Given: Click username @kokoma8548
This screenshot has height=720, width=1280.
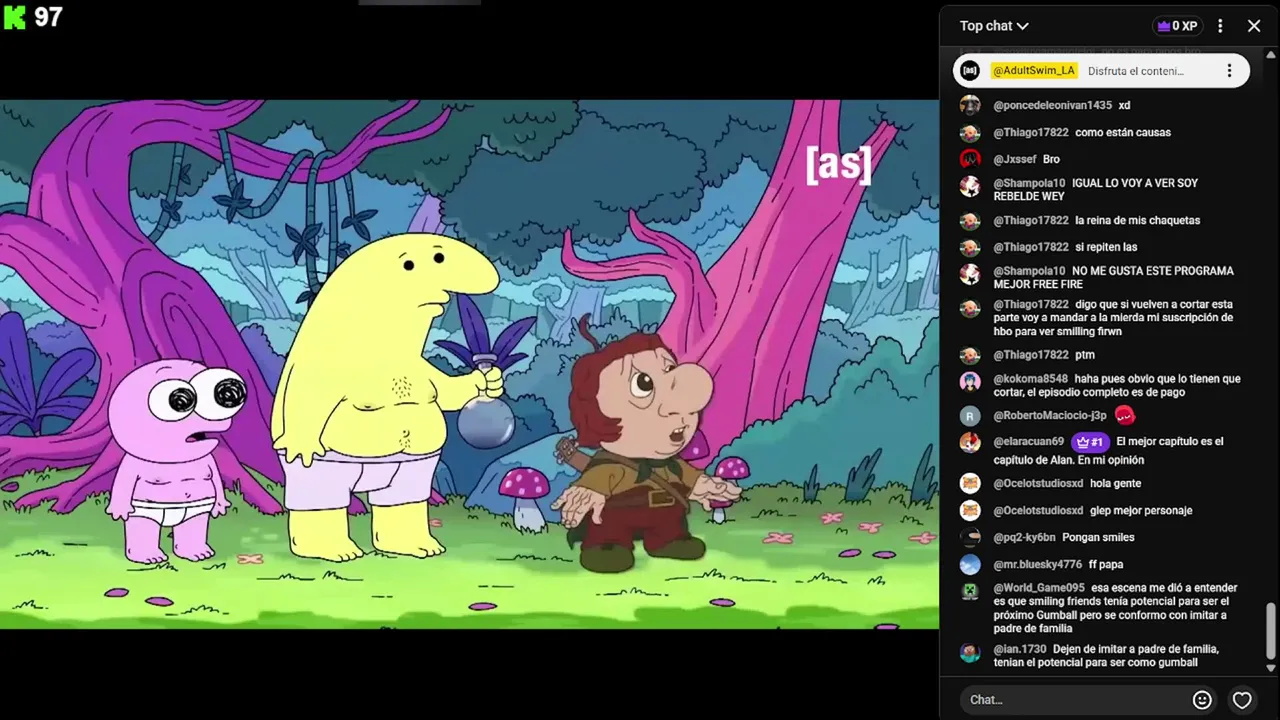Looking at the screenshot, I should [1031, 379].
